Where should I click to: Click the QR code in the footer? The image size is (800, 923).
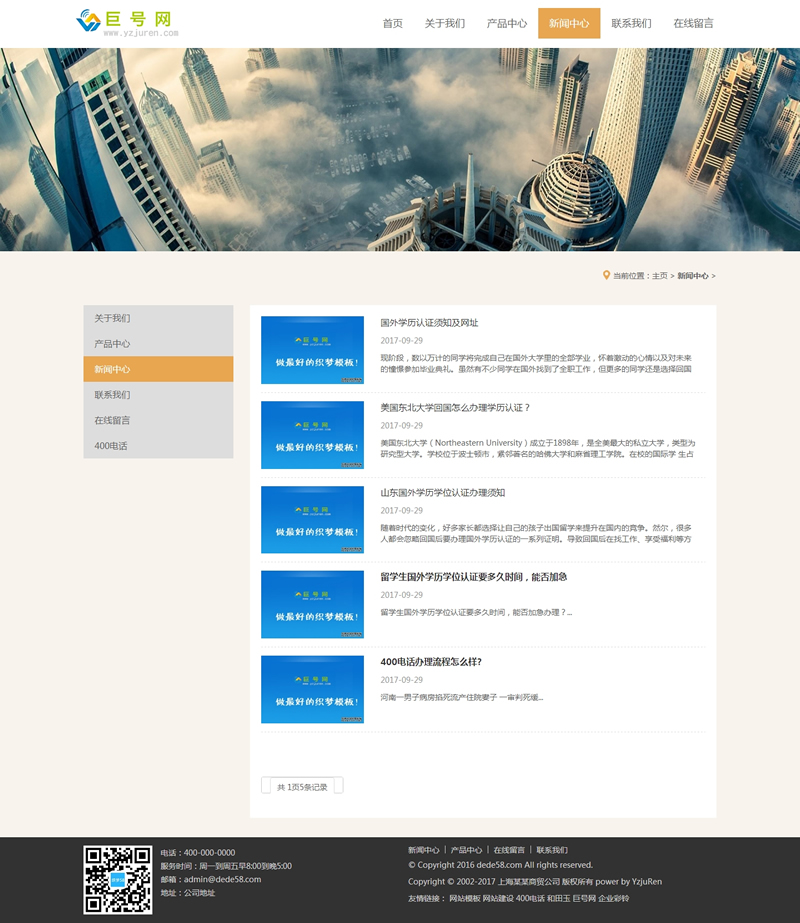pyautogui.click(x=117, y=879)
